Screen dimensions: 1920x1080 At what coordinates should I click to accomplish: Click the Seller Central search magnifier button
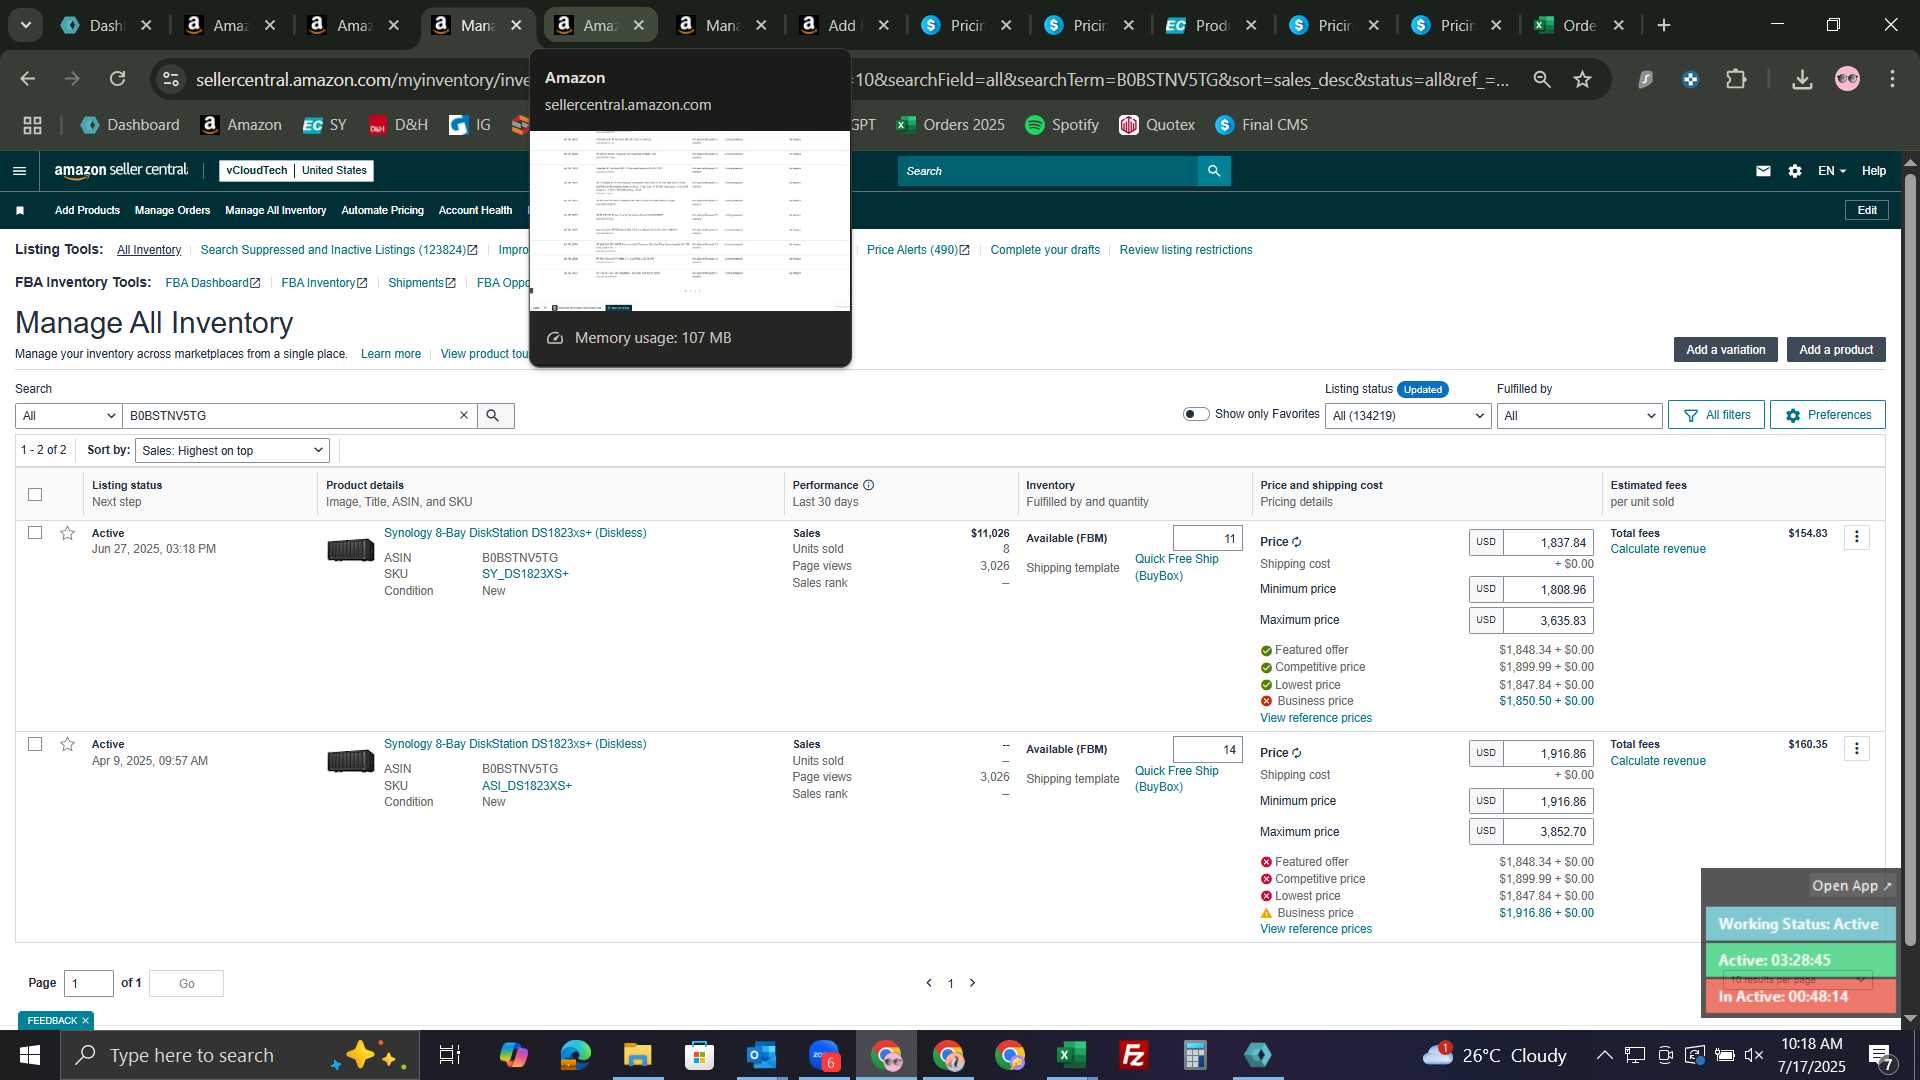click(x=1214, y=171)
